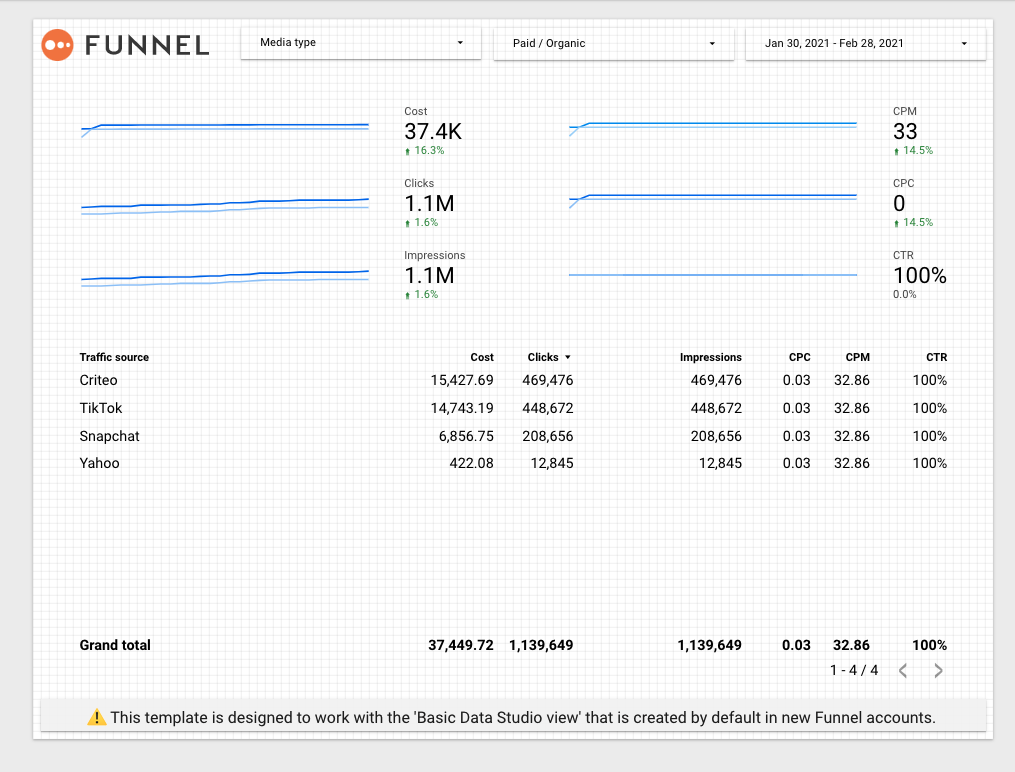This screenshot has width=1015, height=772.
Task: Click the Impressions sparkline chart
Action: click(225, 278)
